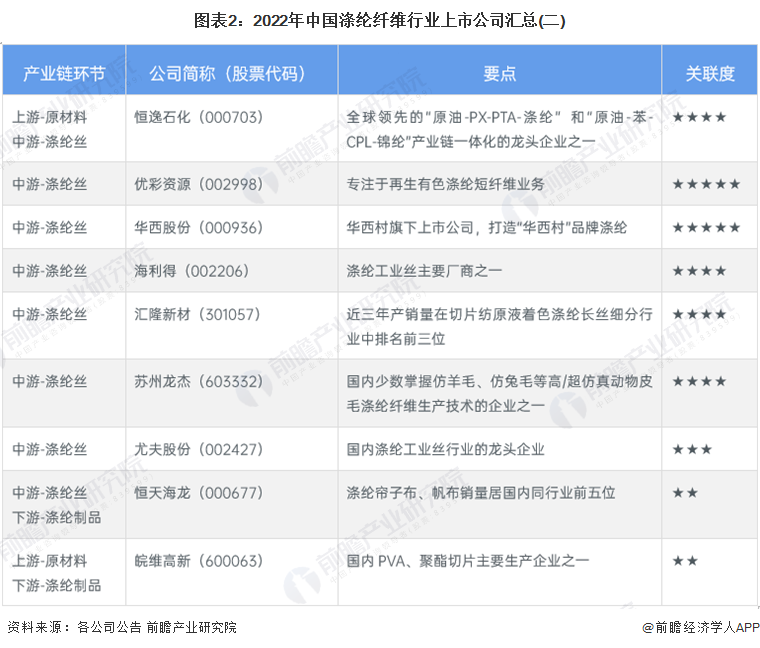The height and width of the screenshot is (648, 760).
Task: Click 上游-原材料 in the 恒逸石化 row
Action: 49,117
